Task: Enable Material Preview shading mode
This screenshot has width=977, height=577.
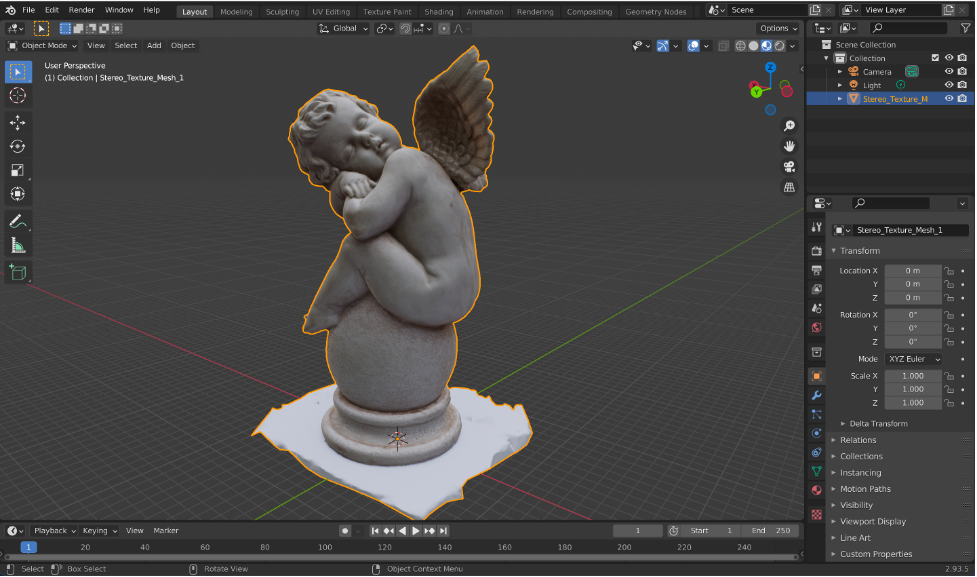Action: [765, 45]
